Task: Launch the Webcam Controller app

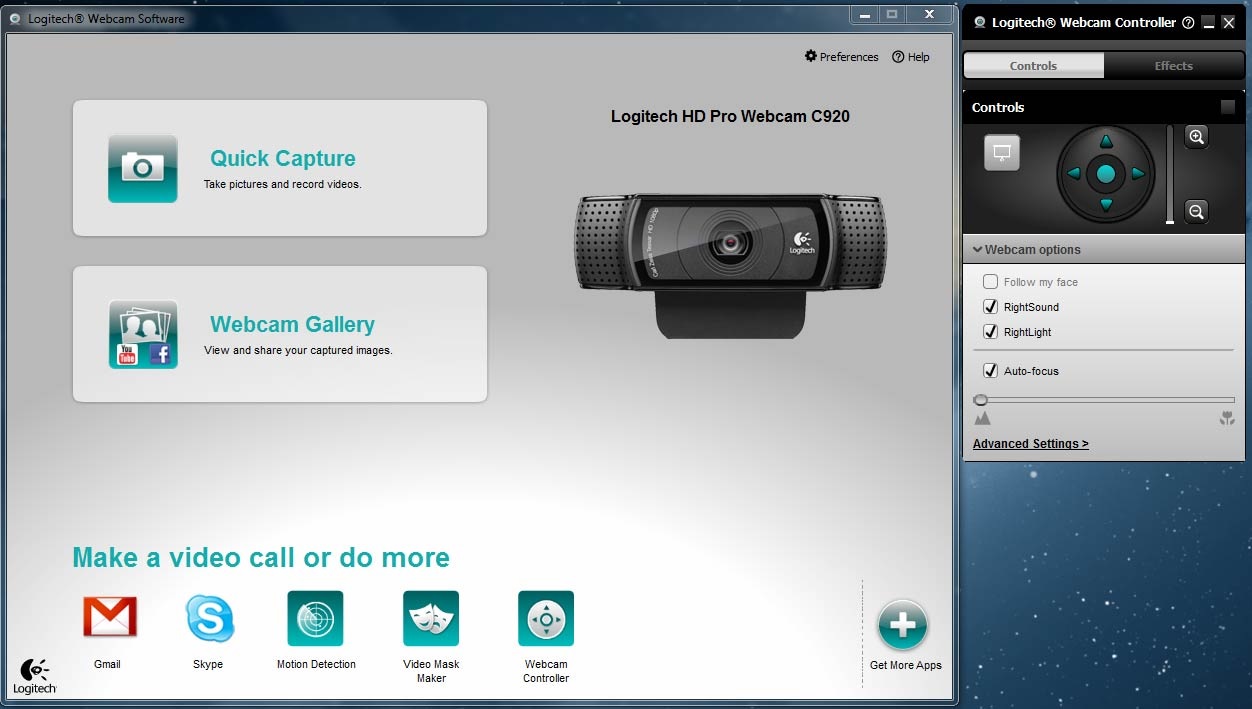Action: (x=545, y=617)
